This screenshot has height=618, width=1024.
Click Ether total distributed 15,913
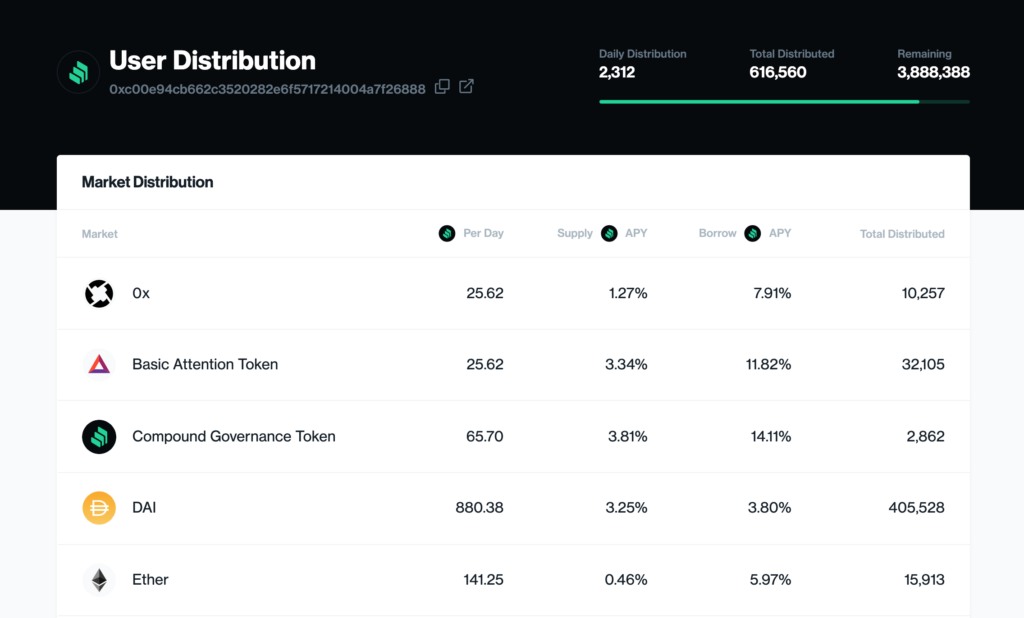click(x=924, y=579)
